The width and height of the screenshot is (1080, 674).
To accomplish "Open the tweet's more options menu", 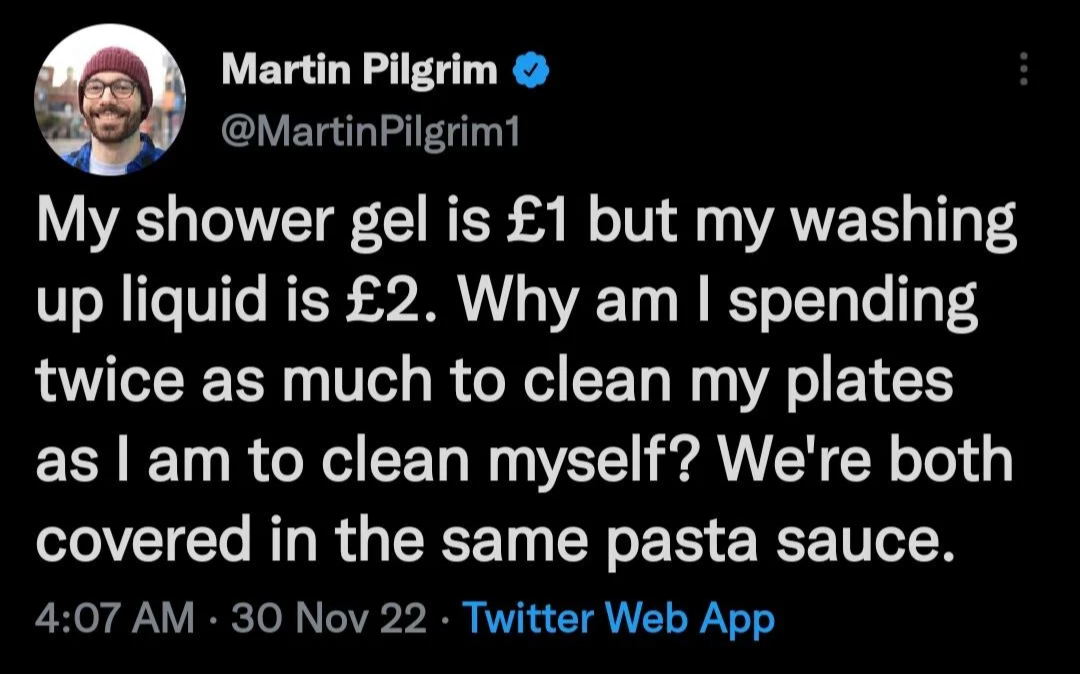I will pos(1022,68).
